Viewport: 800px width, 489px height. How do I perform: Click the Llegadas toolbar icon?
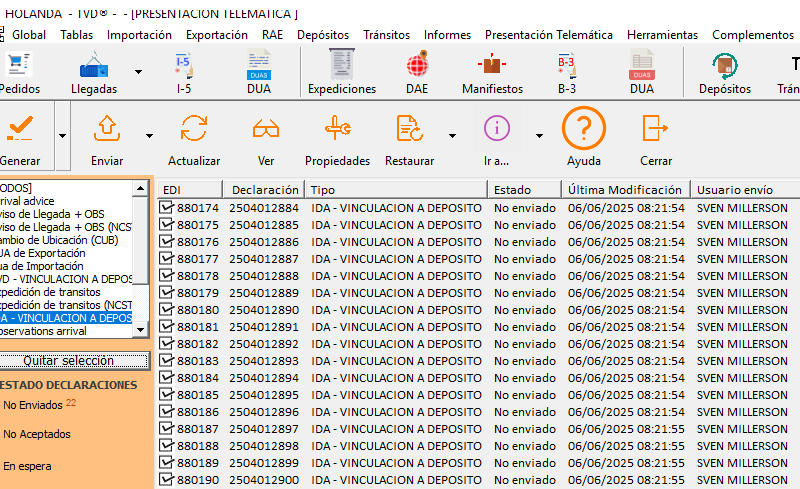tap(94, 66)
